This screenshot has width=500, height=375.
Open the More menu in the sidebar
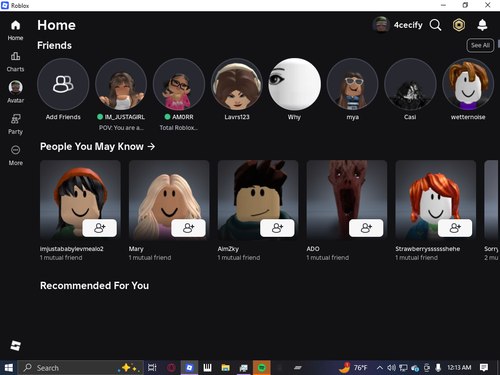click(x=15, y=155)
